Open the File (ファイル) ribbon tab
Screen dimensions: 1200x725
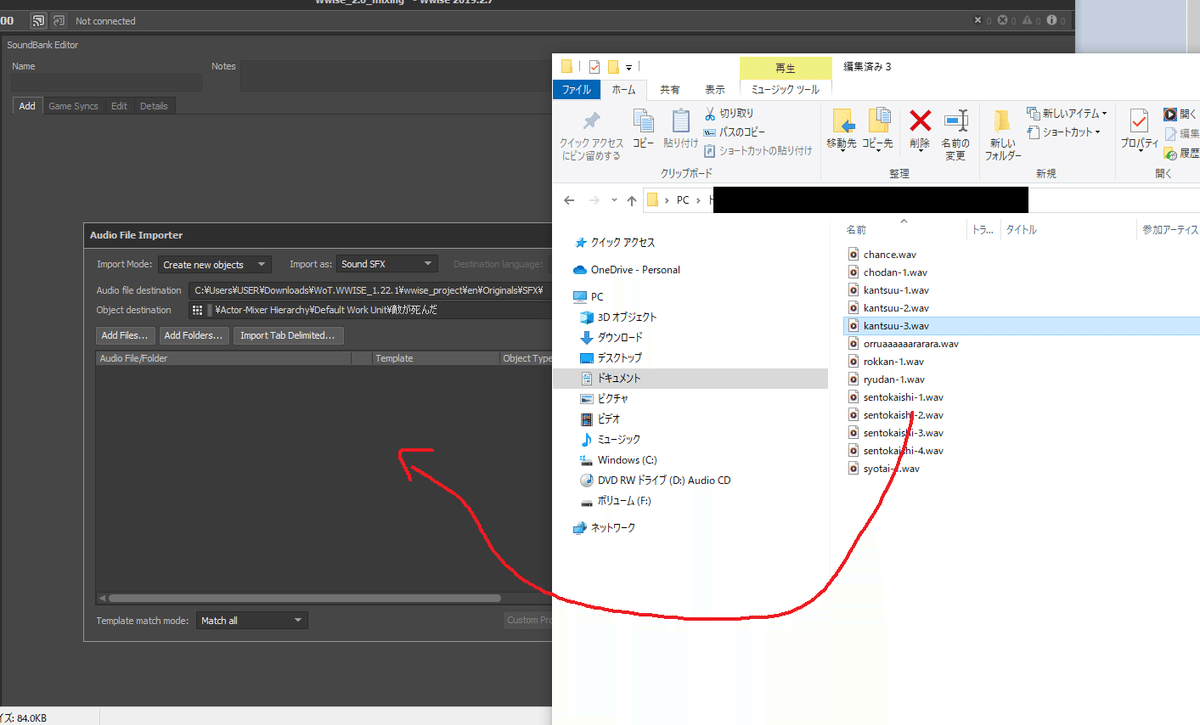[x=576, y=89]
